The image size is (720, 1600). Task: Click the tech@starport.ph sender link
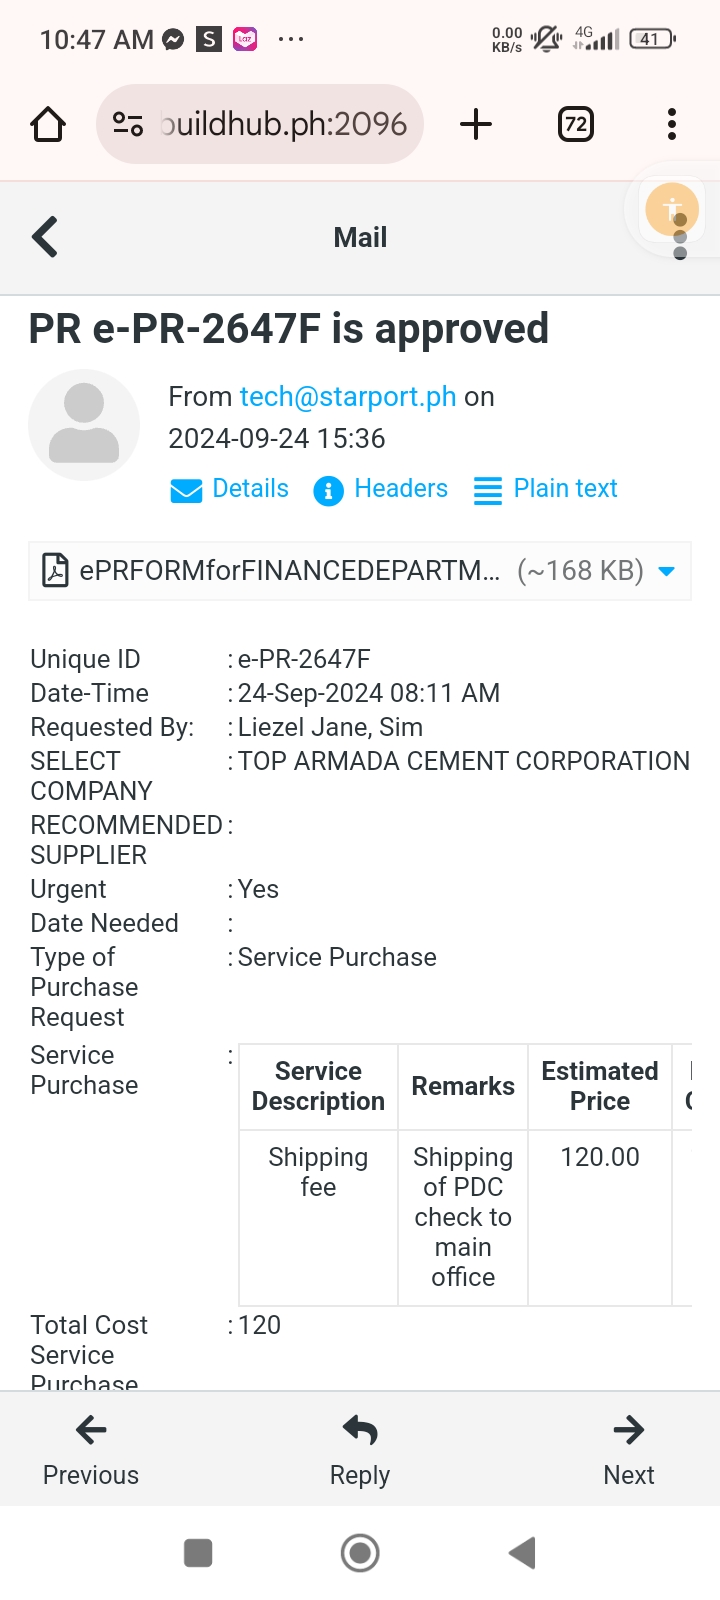tap(348, 397)
